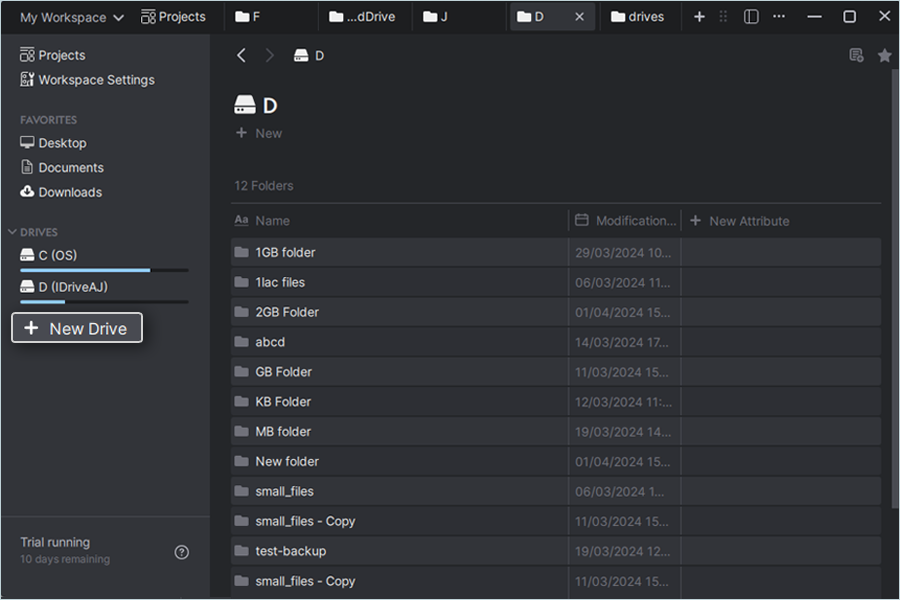The width and height of the screenshot is (900, 600).
Task: Add a new tab with plus icon
Action: [x=699, y=17]
